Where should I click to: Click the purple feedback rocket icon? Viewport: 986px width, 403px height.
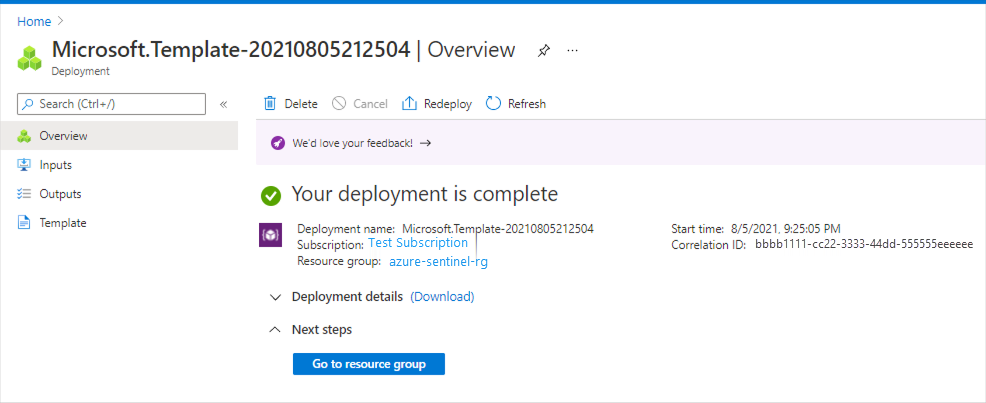tap(277, 143)
